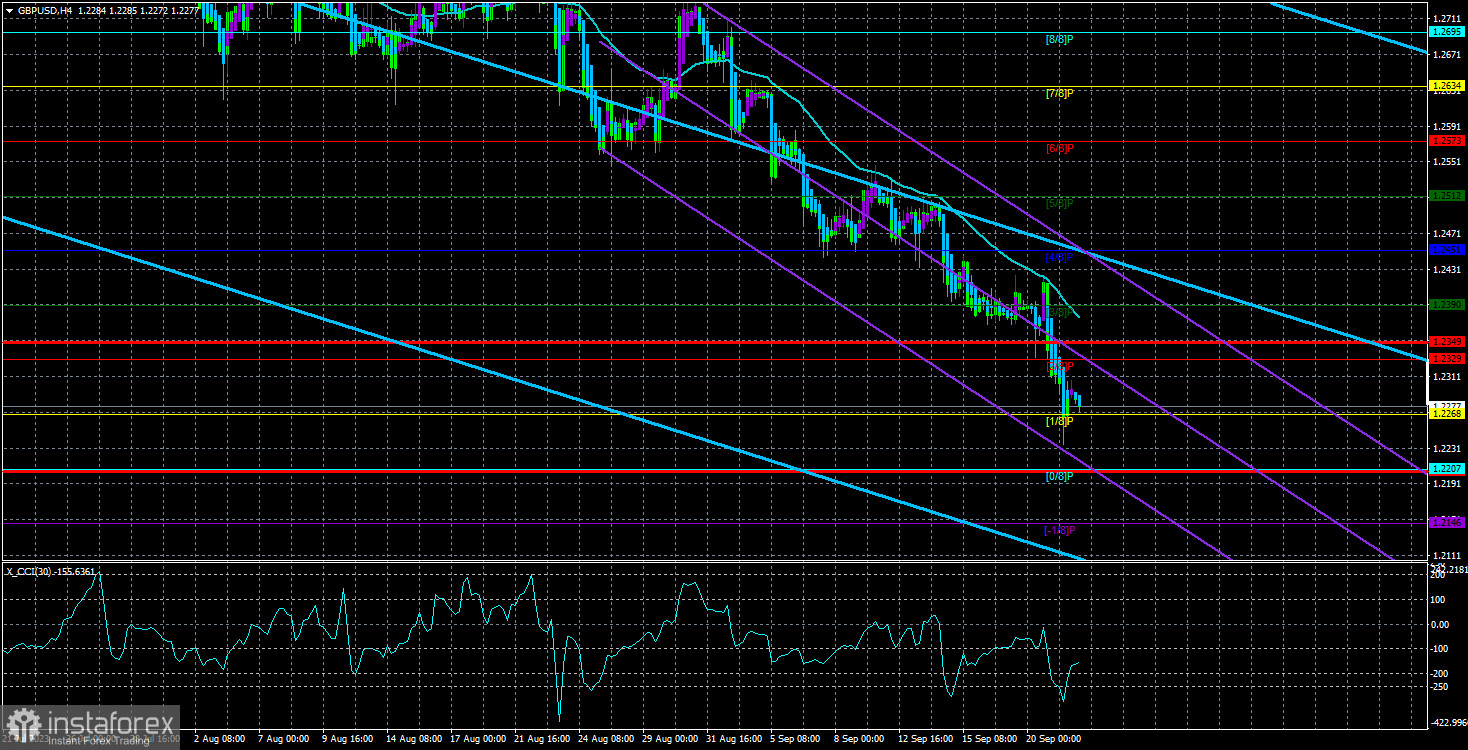Click the 1.2390 green price tag
This screenshot has height=750, width=1468.
point(1447,304)
